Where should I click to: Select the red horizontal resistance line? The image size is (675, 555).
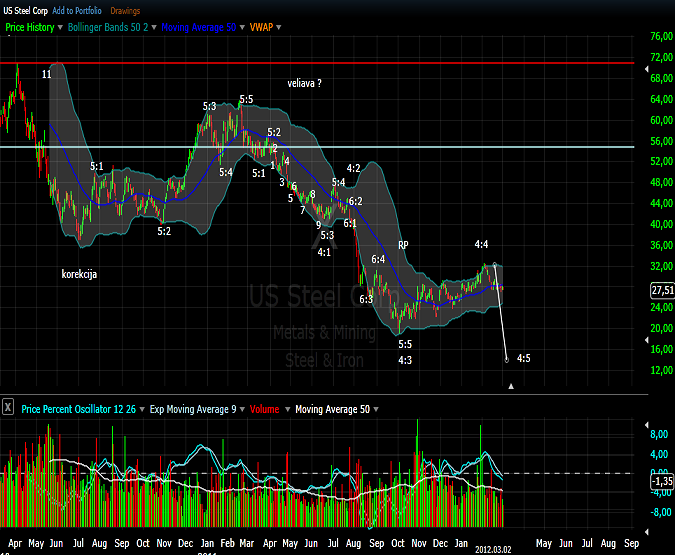(300, 62)
